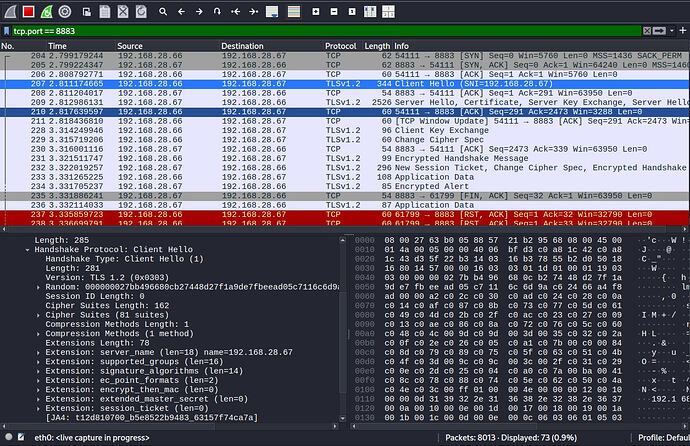Expand the server_name extension
Screen dimensions: 690x446
point(38,353)
